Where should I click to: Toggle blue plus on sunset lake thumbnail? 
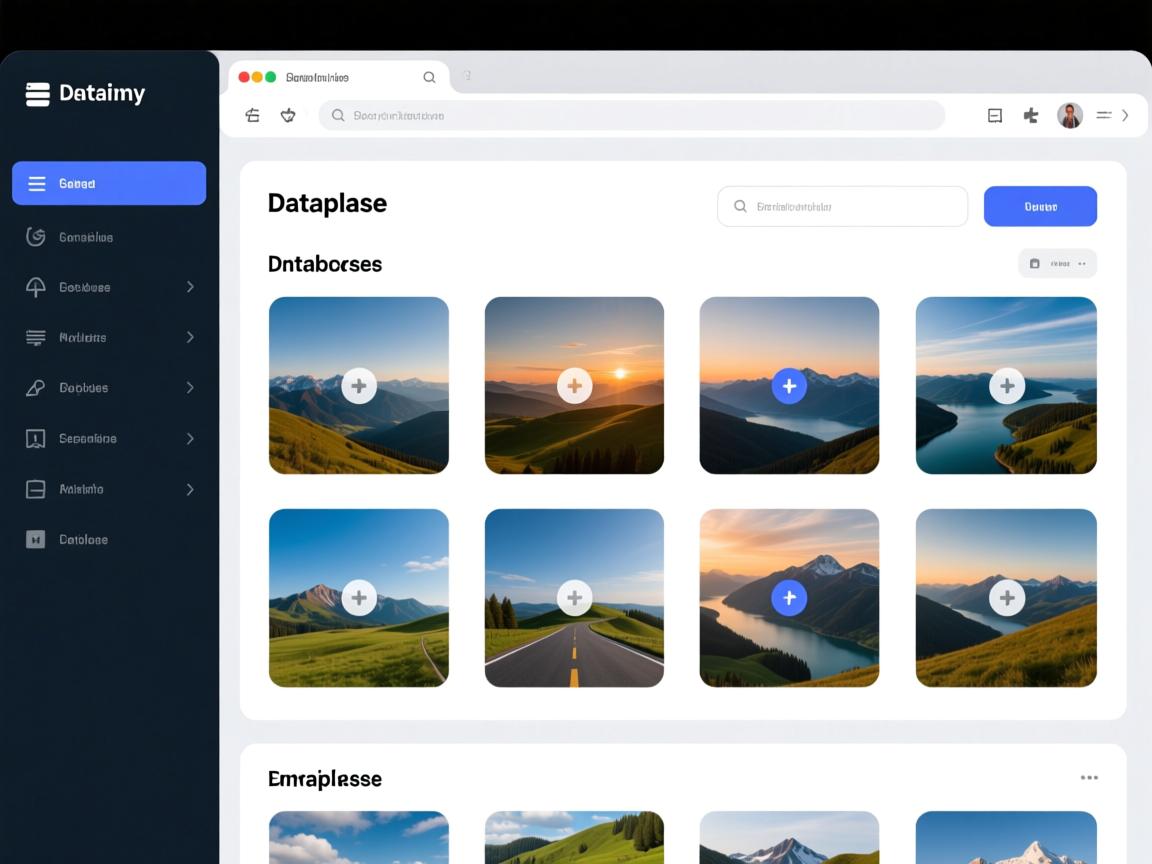tap(789, 386)
